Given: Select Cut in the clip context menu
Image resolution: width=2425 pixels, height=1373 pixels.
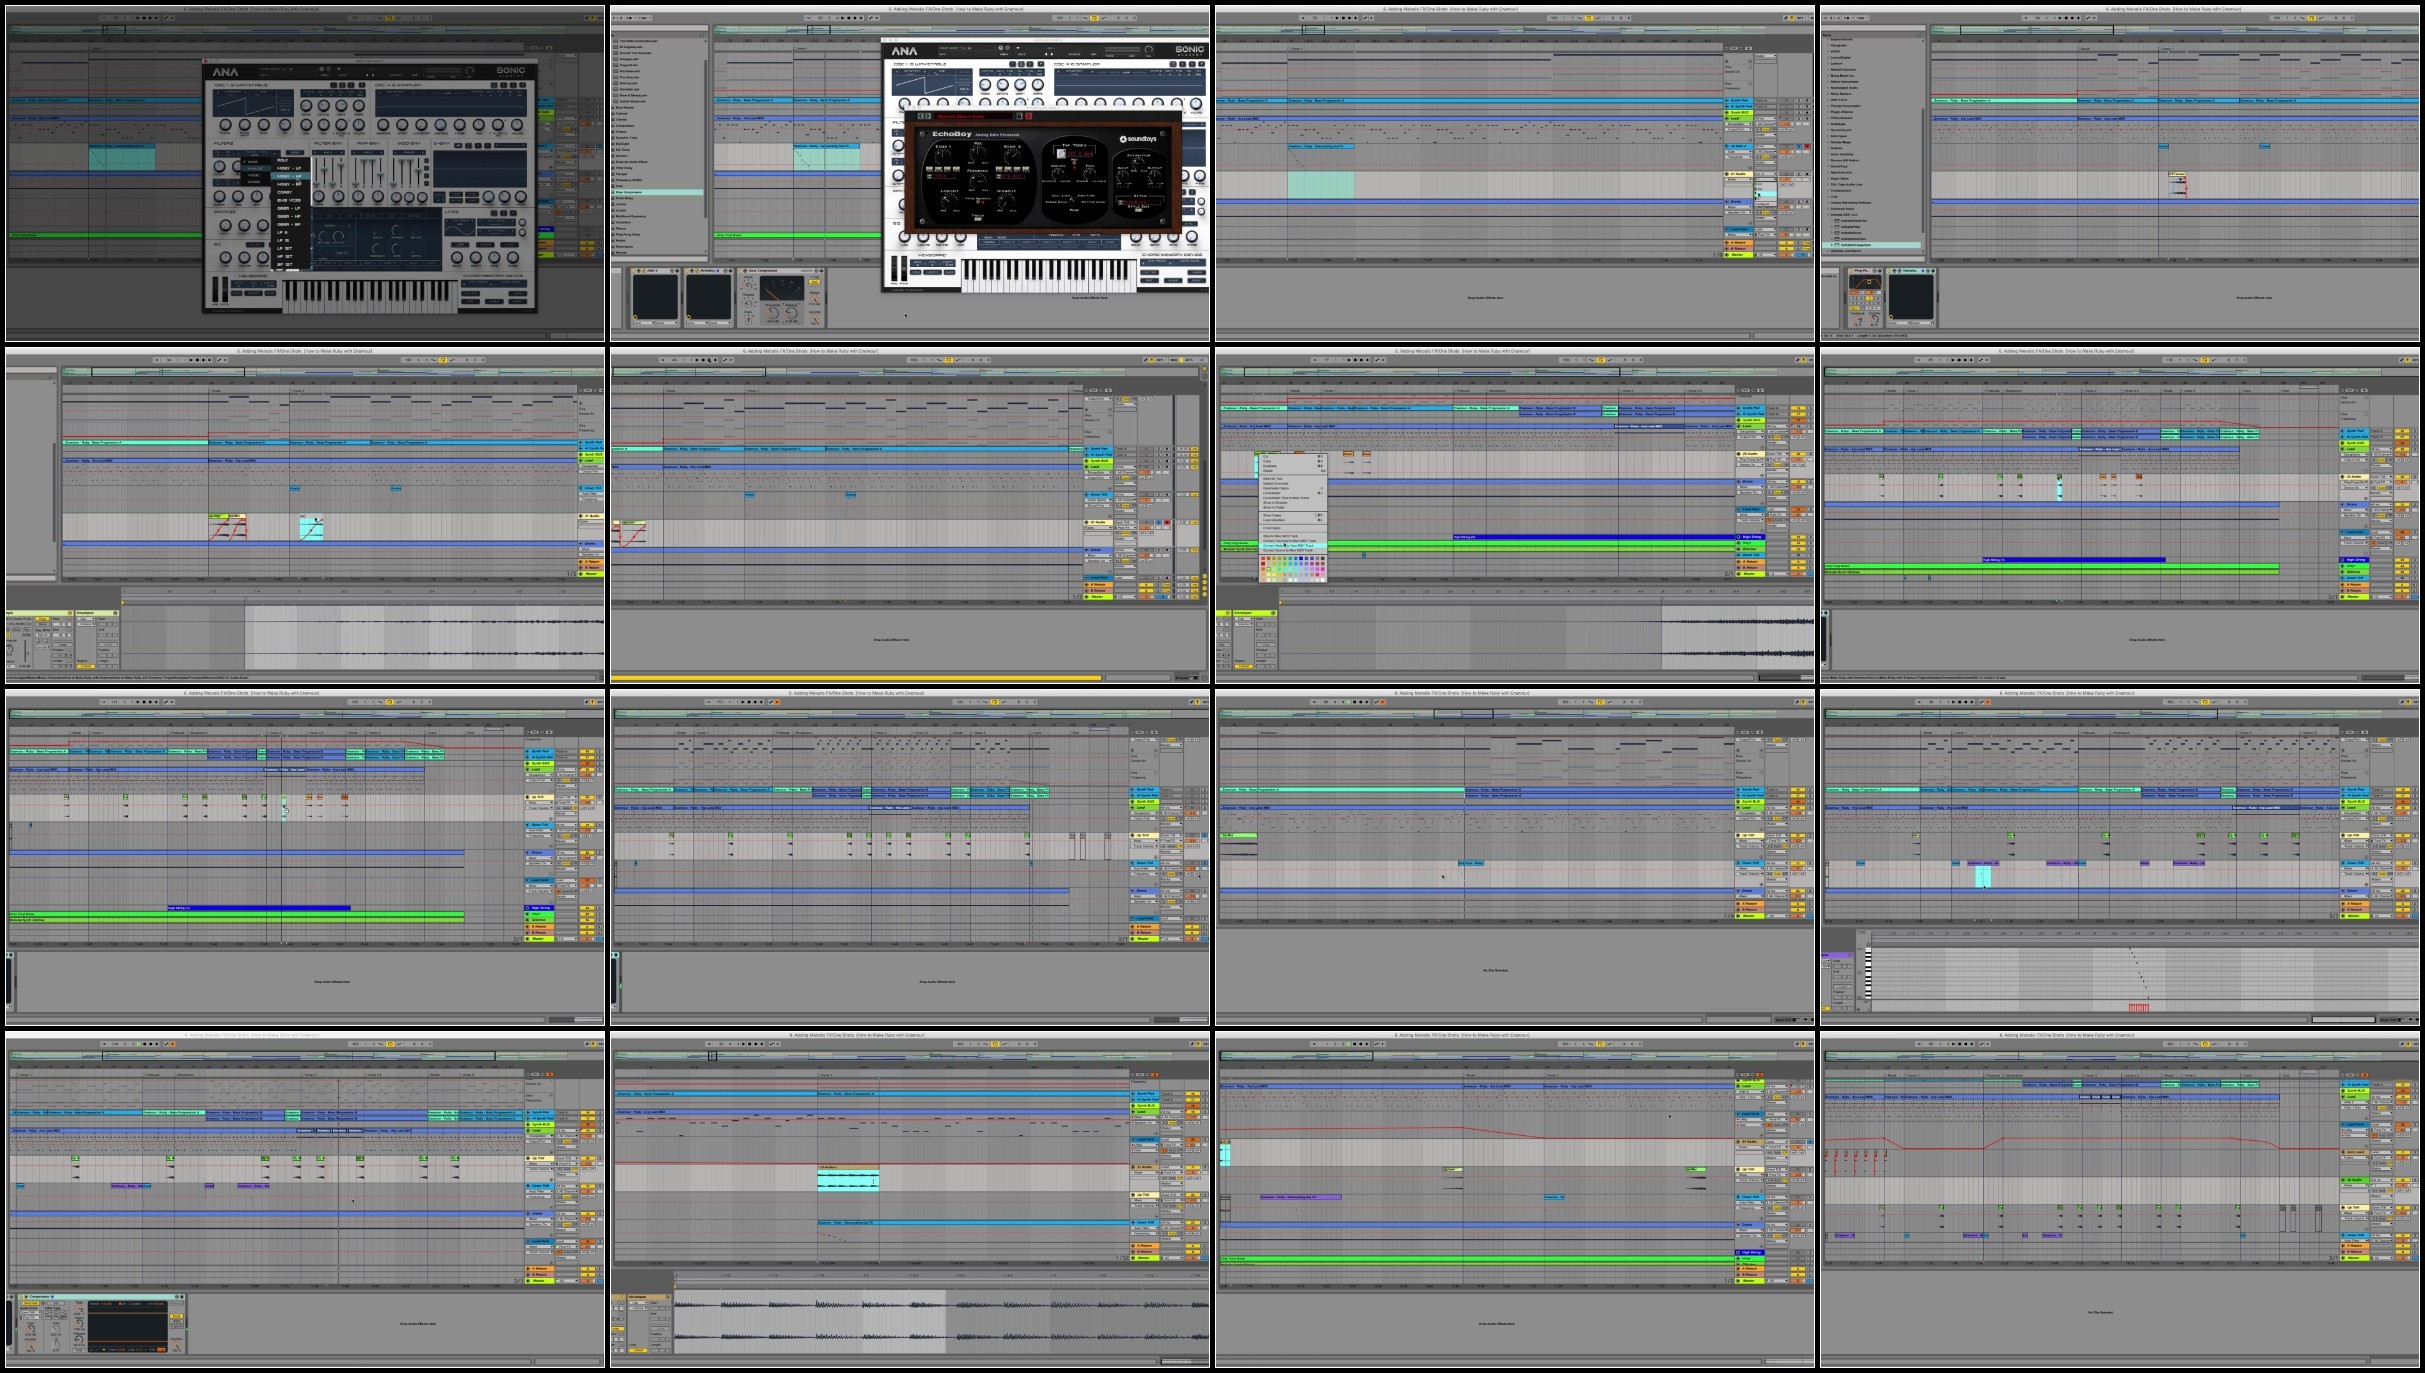Looking at the screenshot, I should [1267, 457].
